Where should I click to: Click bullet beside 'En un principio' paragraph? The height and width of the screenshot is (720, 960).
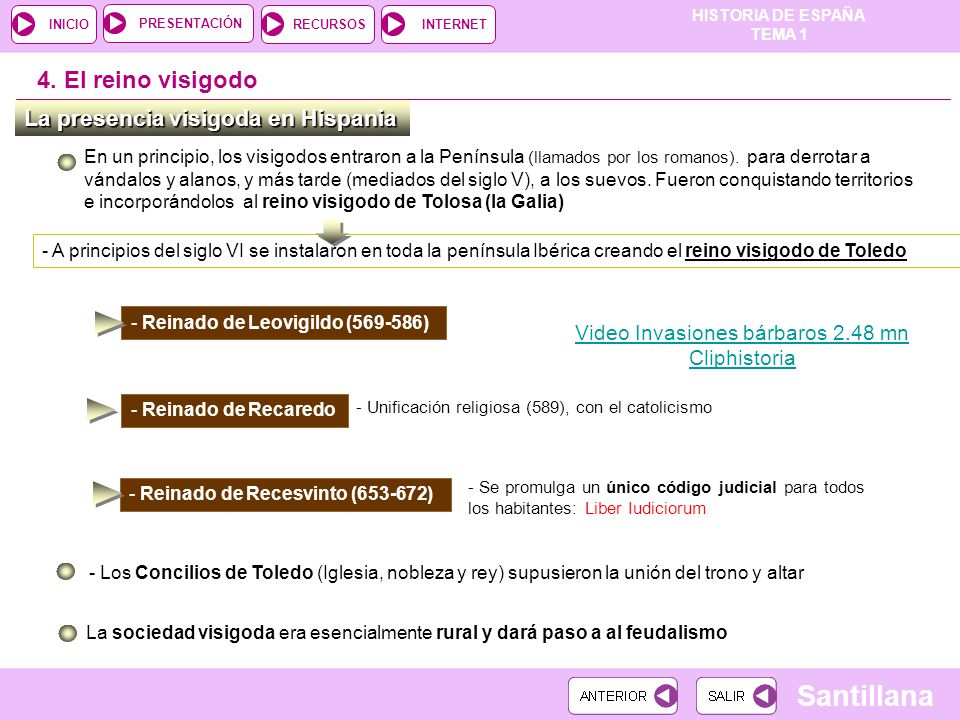point(67,162)
